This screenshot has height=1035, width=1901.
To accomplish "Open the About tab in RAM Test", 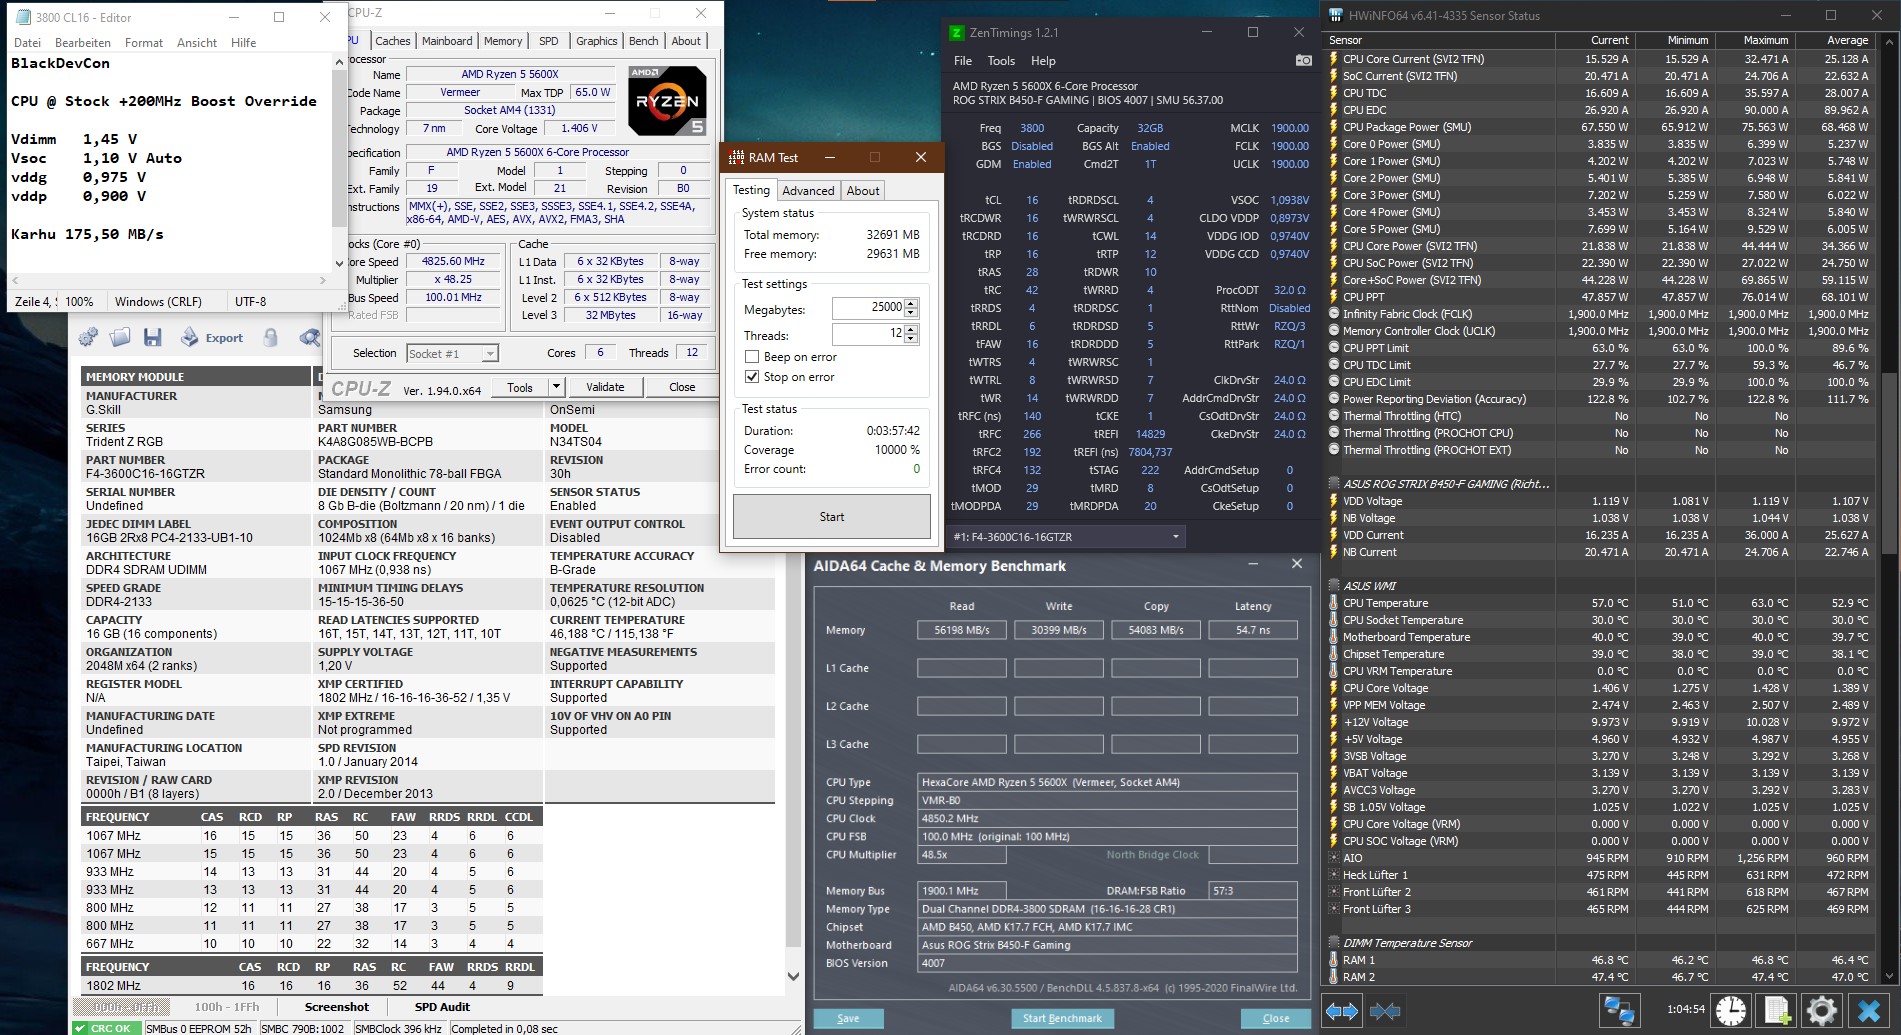I will 863,191.
